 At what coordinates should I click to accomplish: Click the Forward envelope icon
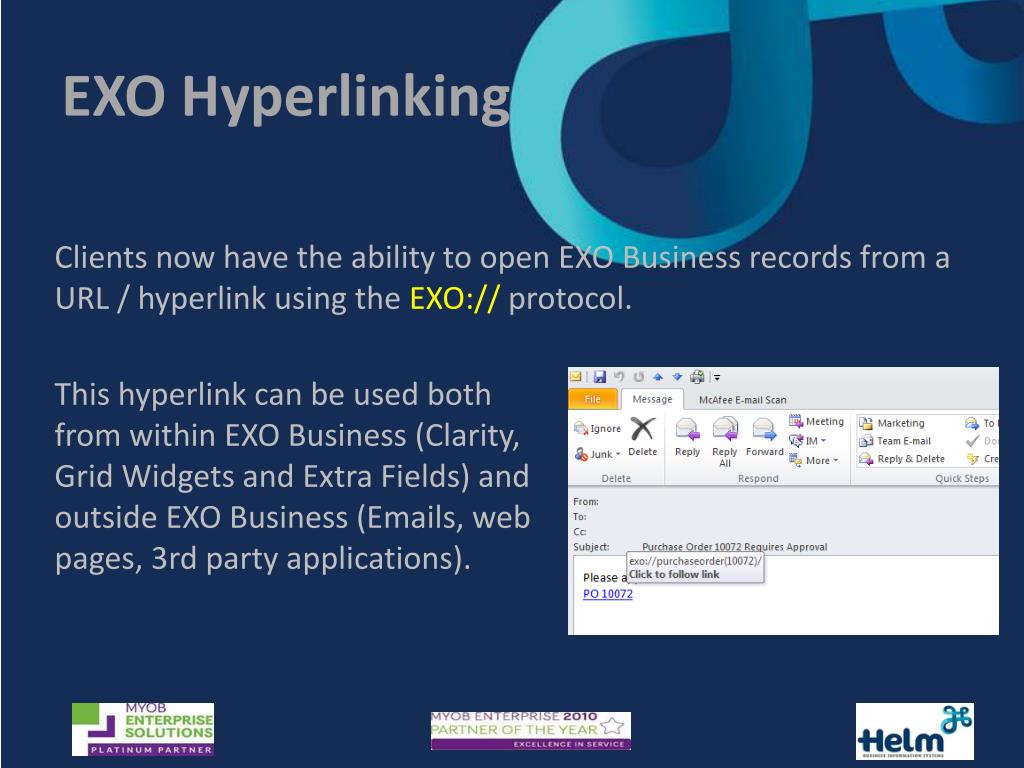tap(764, 429)
